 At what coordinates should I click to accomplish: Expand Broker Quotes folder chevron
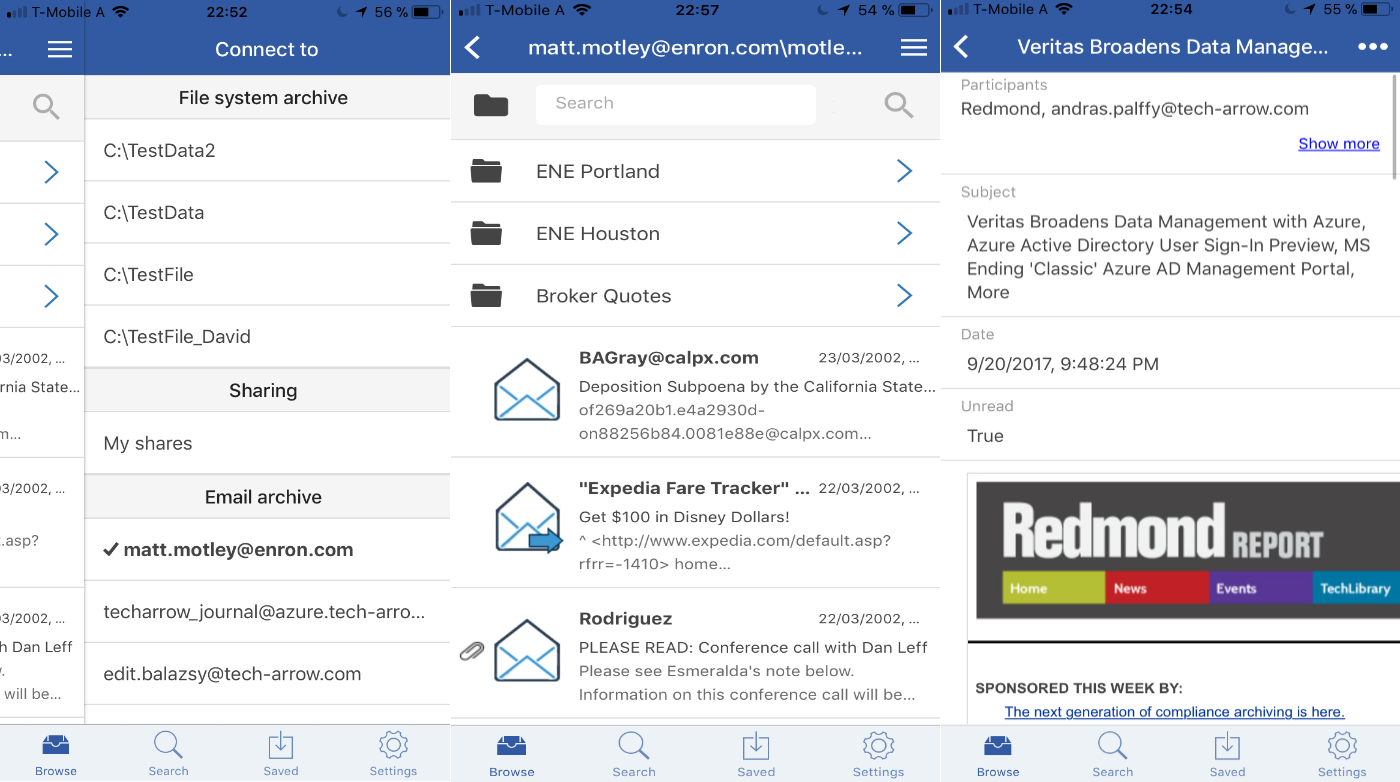point(904,295)
